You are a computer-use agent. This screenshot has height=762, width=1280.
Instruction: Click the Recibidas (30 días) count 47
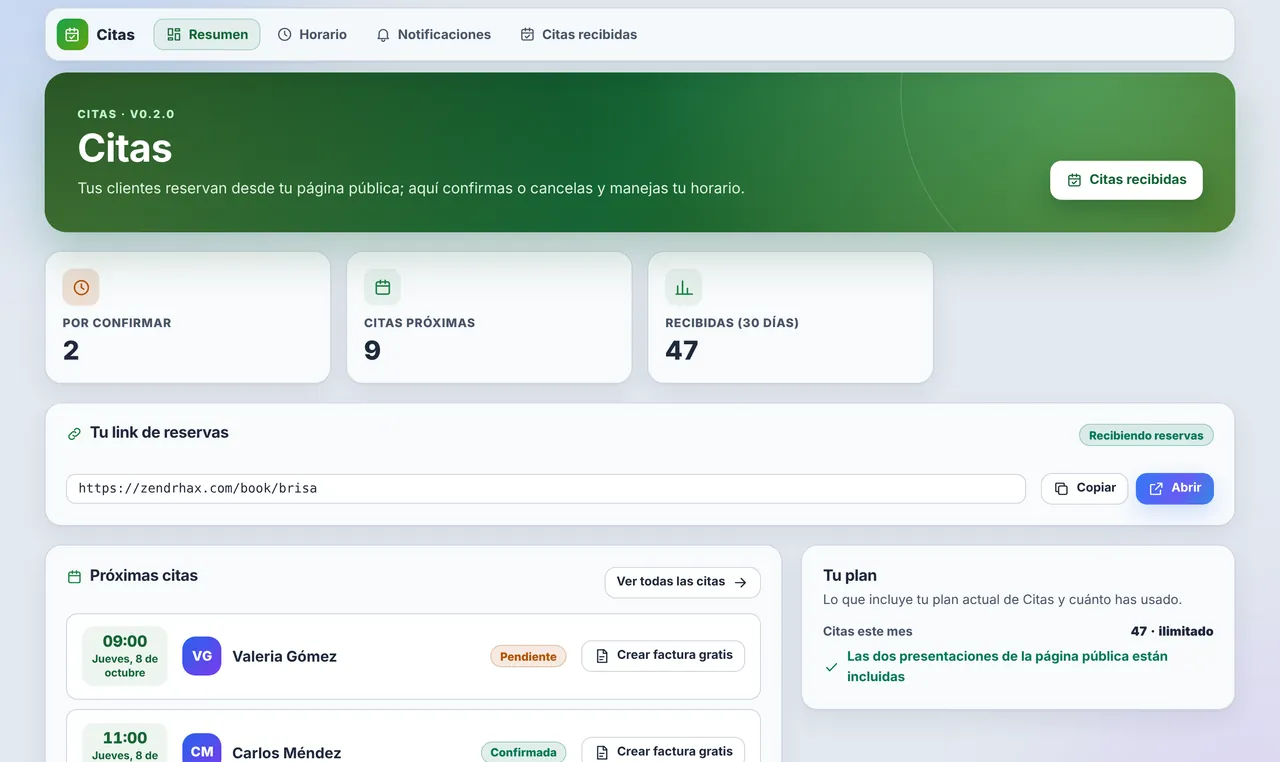[682, 350]
